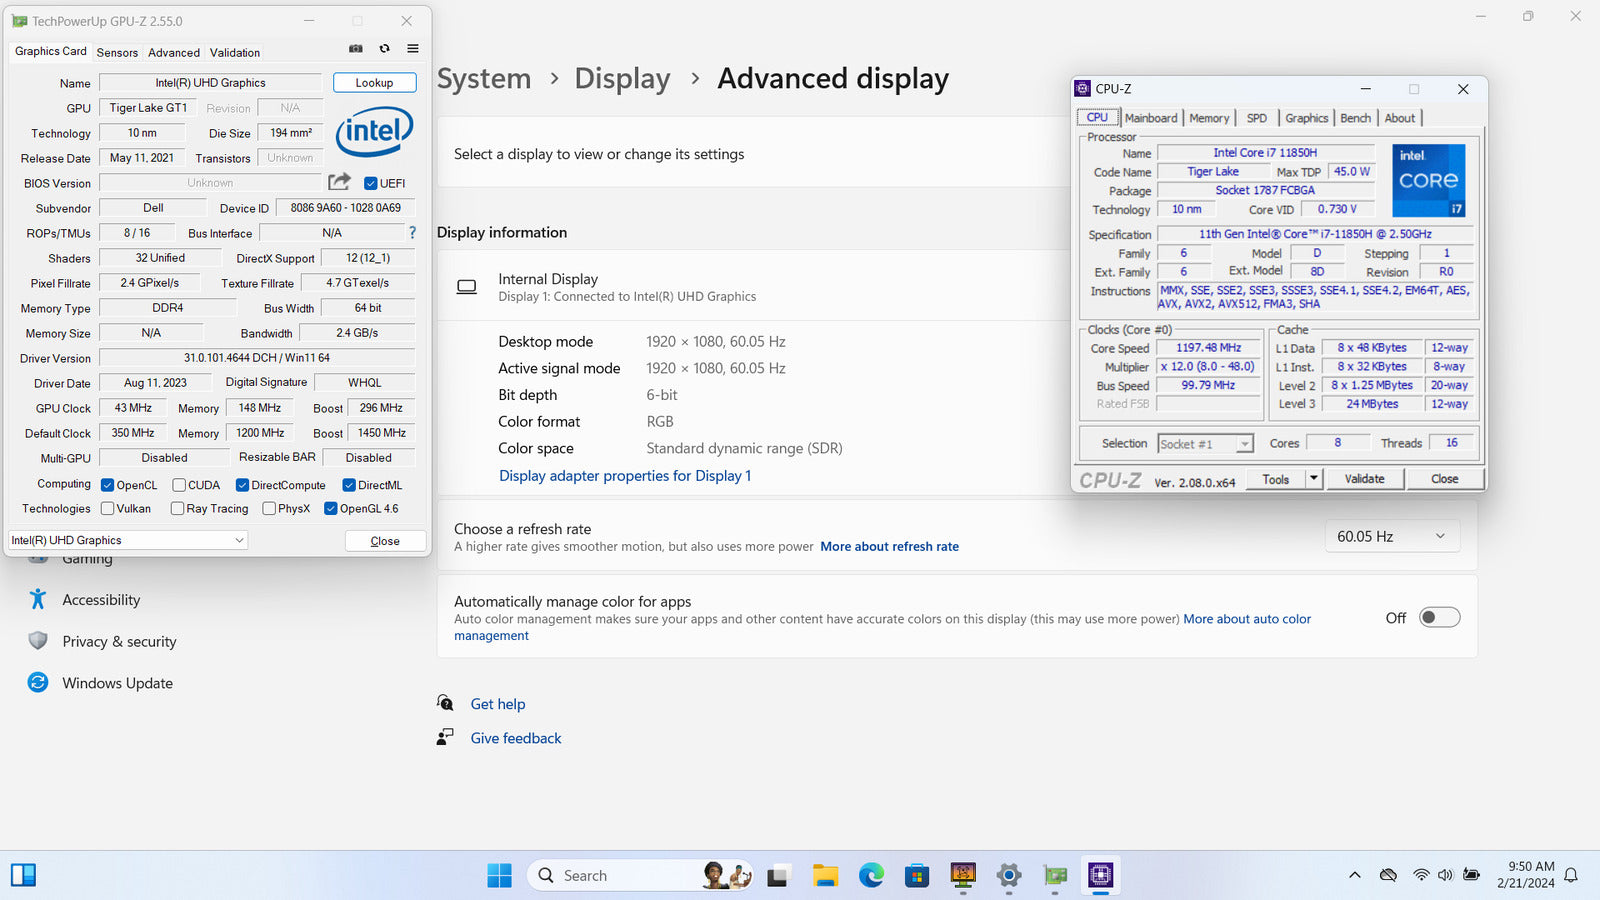Switch to the Advanced tab in GPU-Z
The height and width of the screenshot is (900, 1600).
point(174,53)
